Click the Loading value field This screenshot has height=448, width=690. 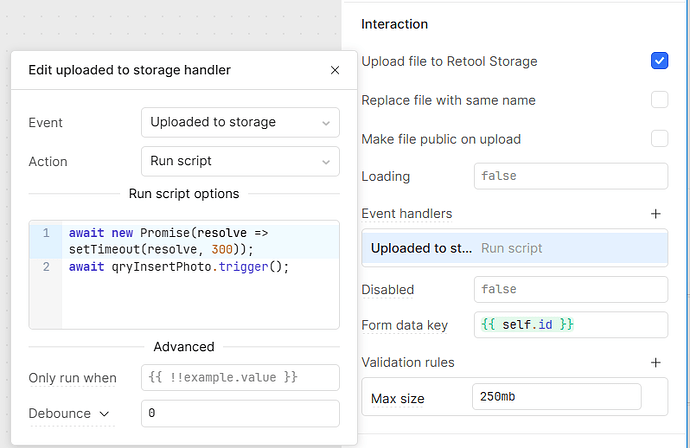click(x=570, y=176)
